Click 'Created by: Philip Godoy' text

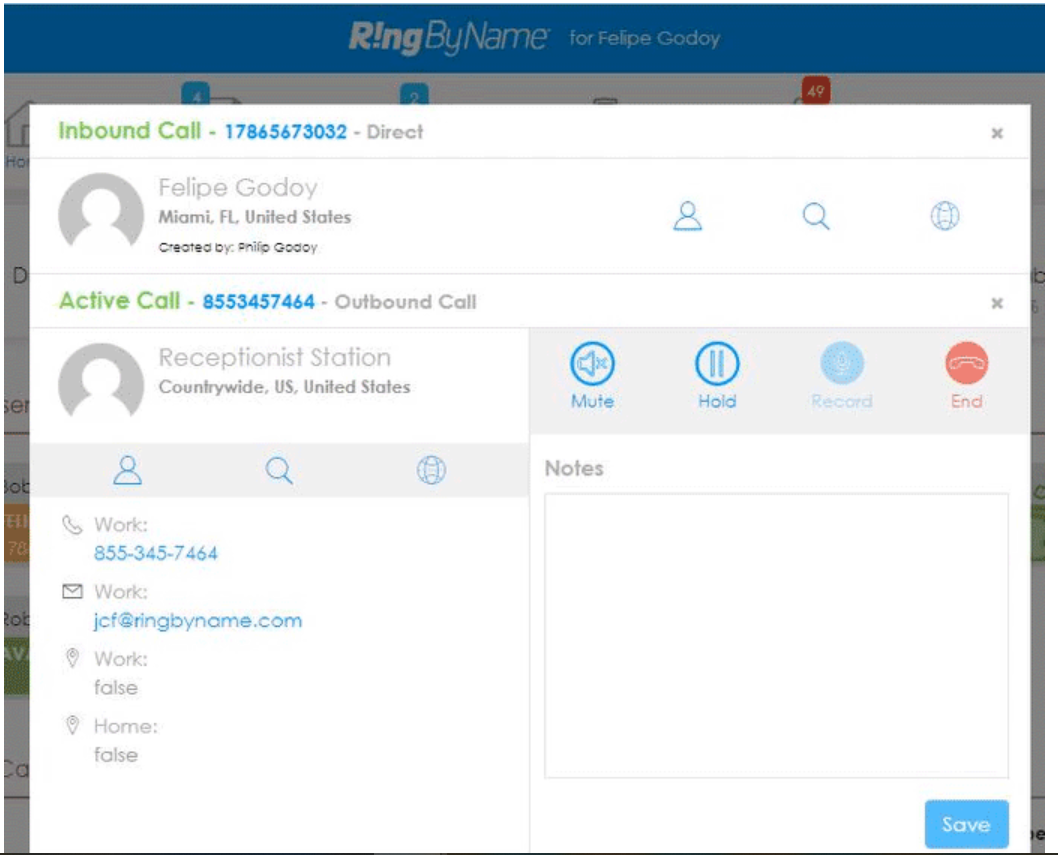[238, 247]
